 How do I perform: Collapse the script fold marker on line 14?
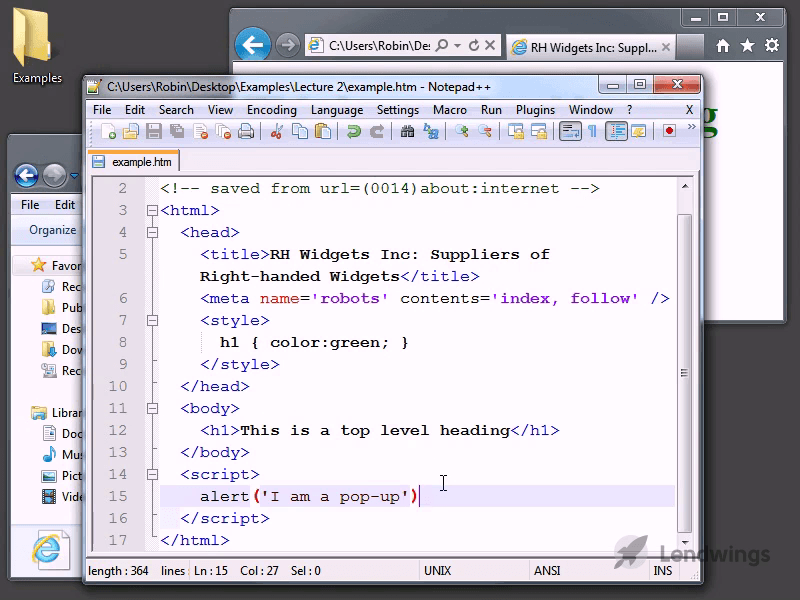pos(152,474)
